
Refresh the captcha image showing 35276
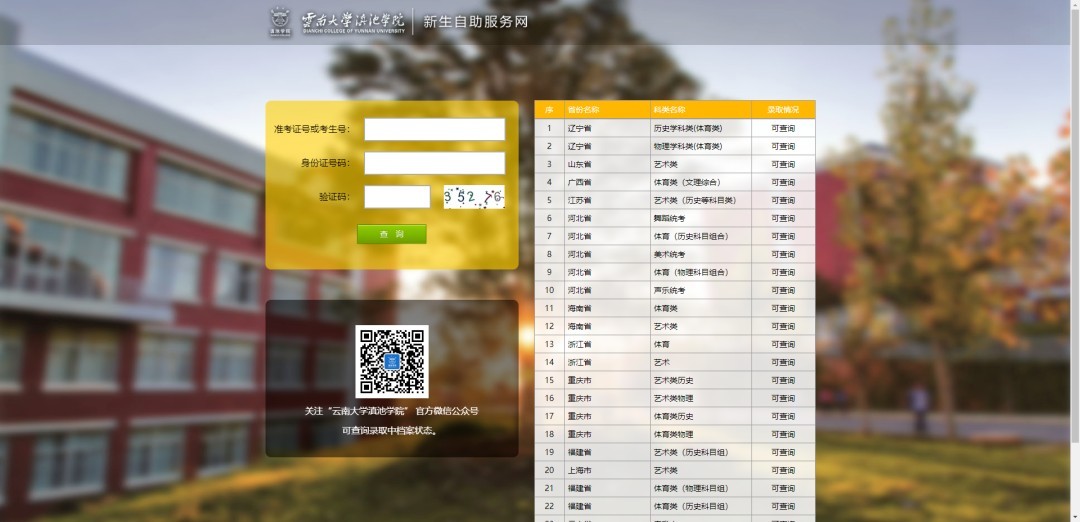[x=474, y=197]
